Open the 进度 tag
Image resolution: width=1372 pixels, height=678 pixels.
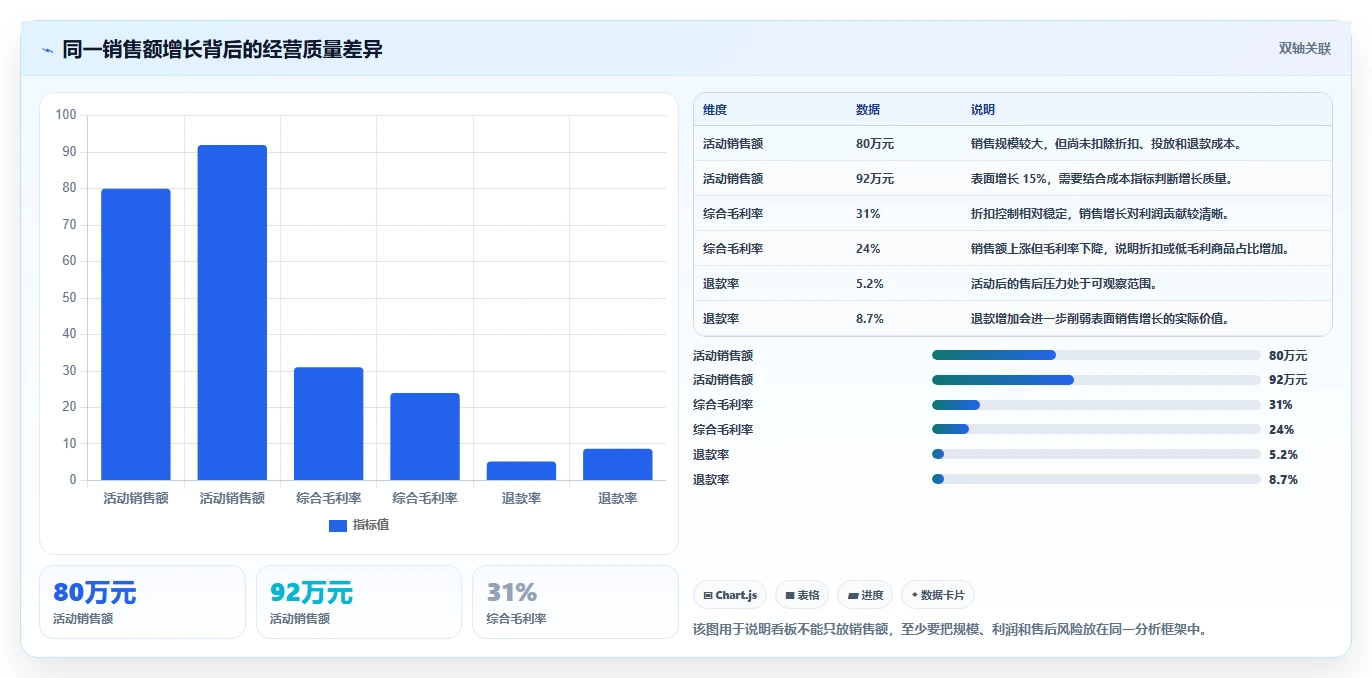[865, 595]
